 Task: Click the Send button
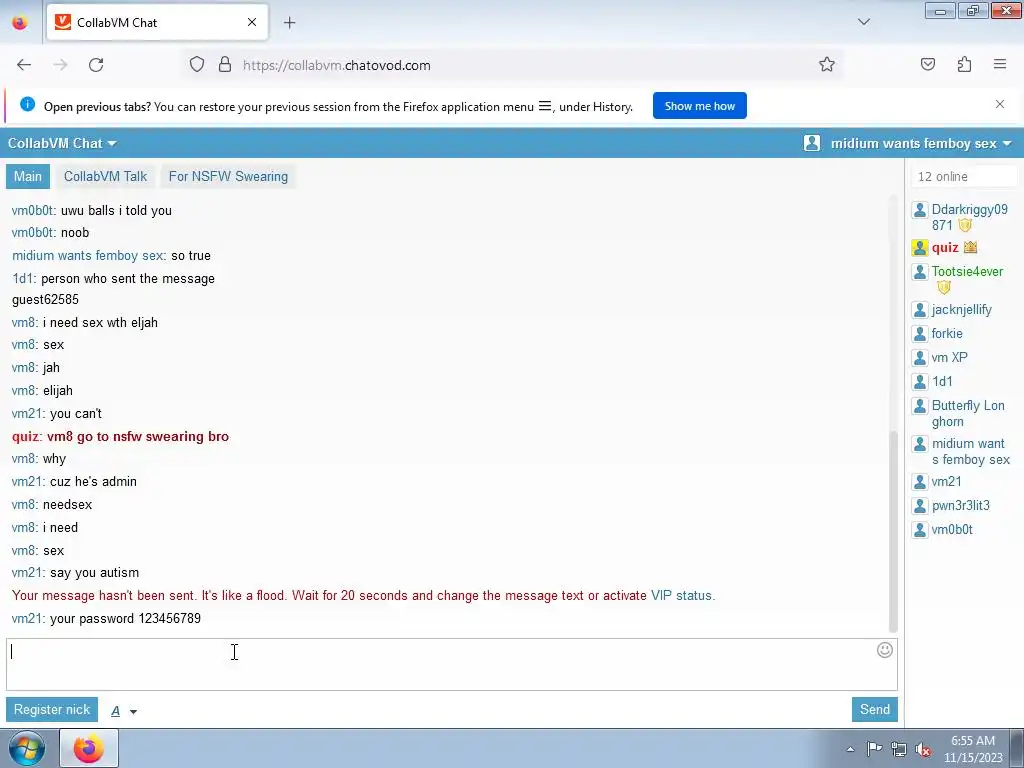coord(874,709)
